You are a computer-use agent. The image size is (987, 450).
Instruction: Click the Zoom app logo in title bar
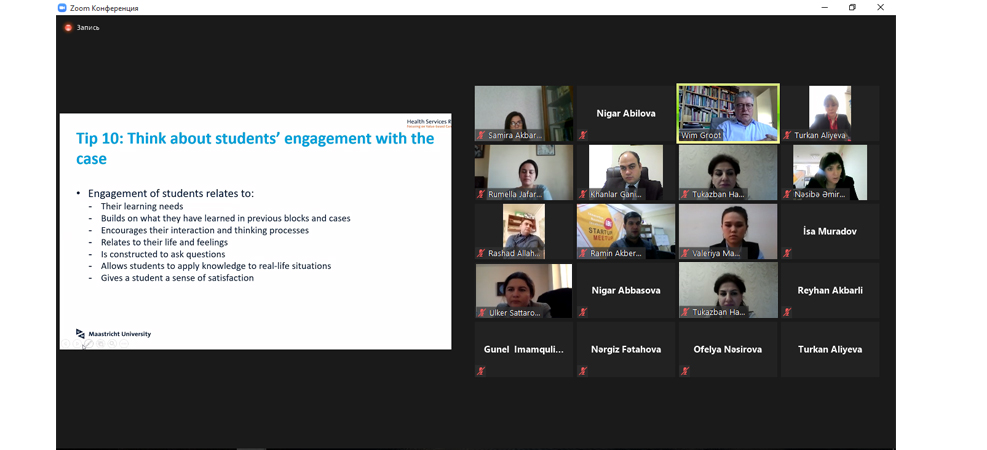pyautogui.click(x=62, y=8)
